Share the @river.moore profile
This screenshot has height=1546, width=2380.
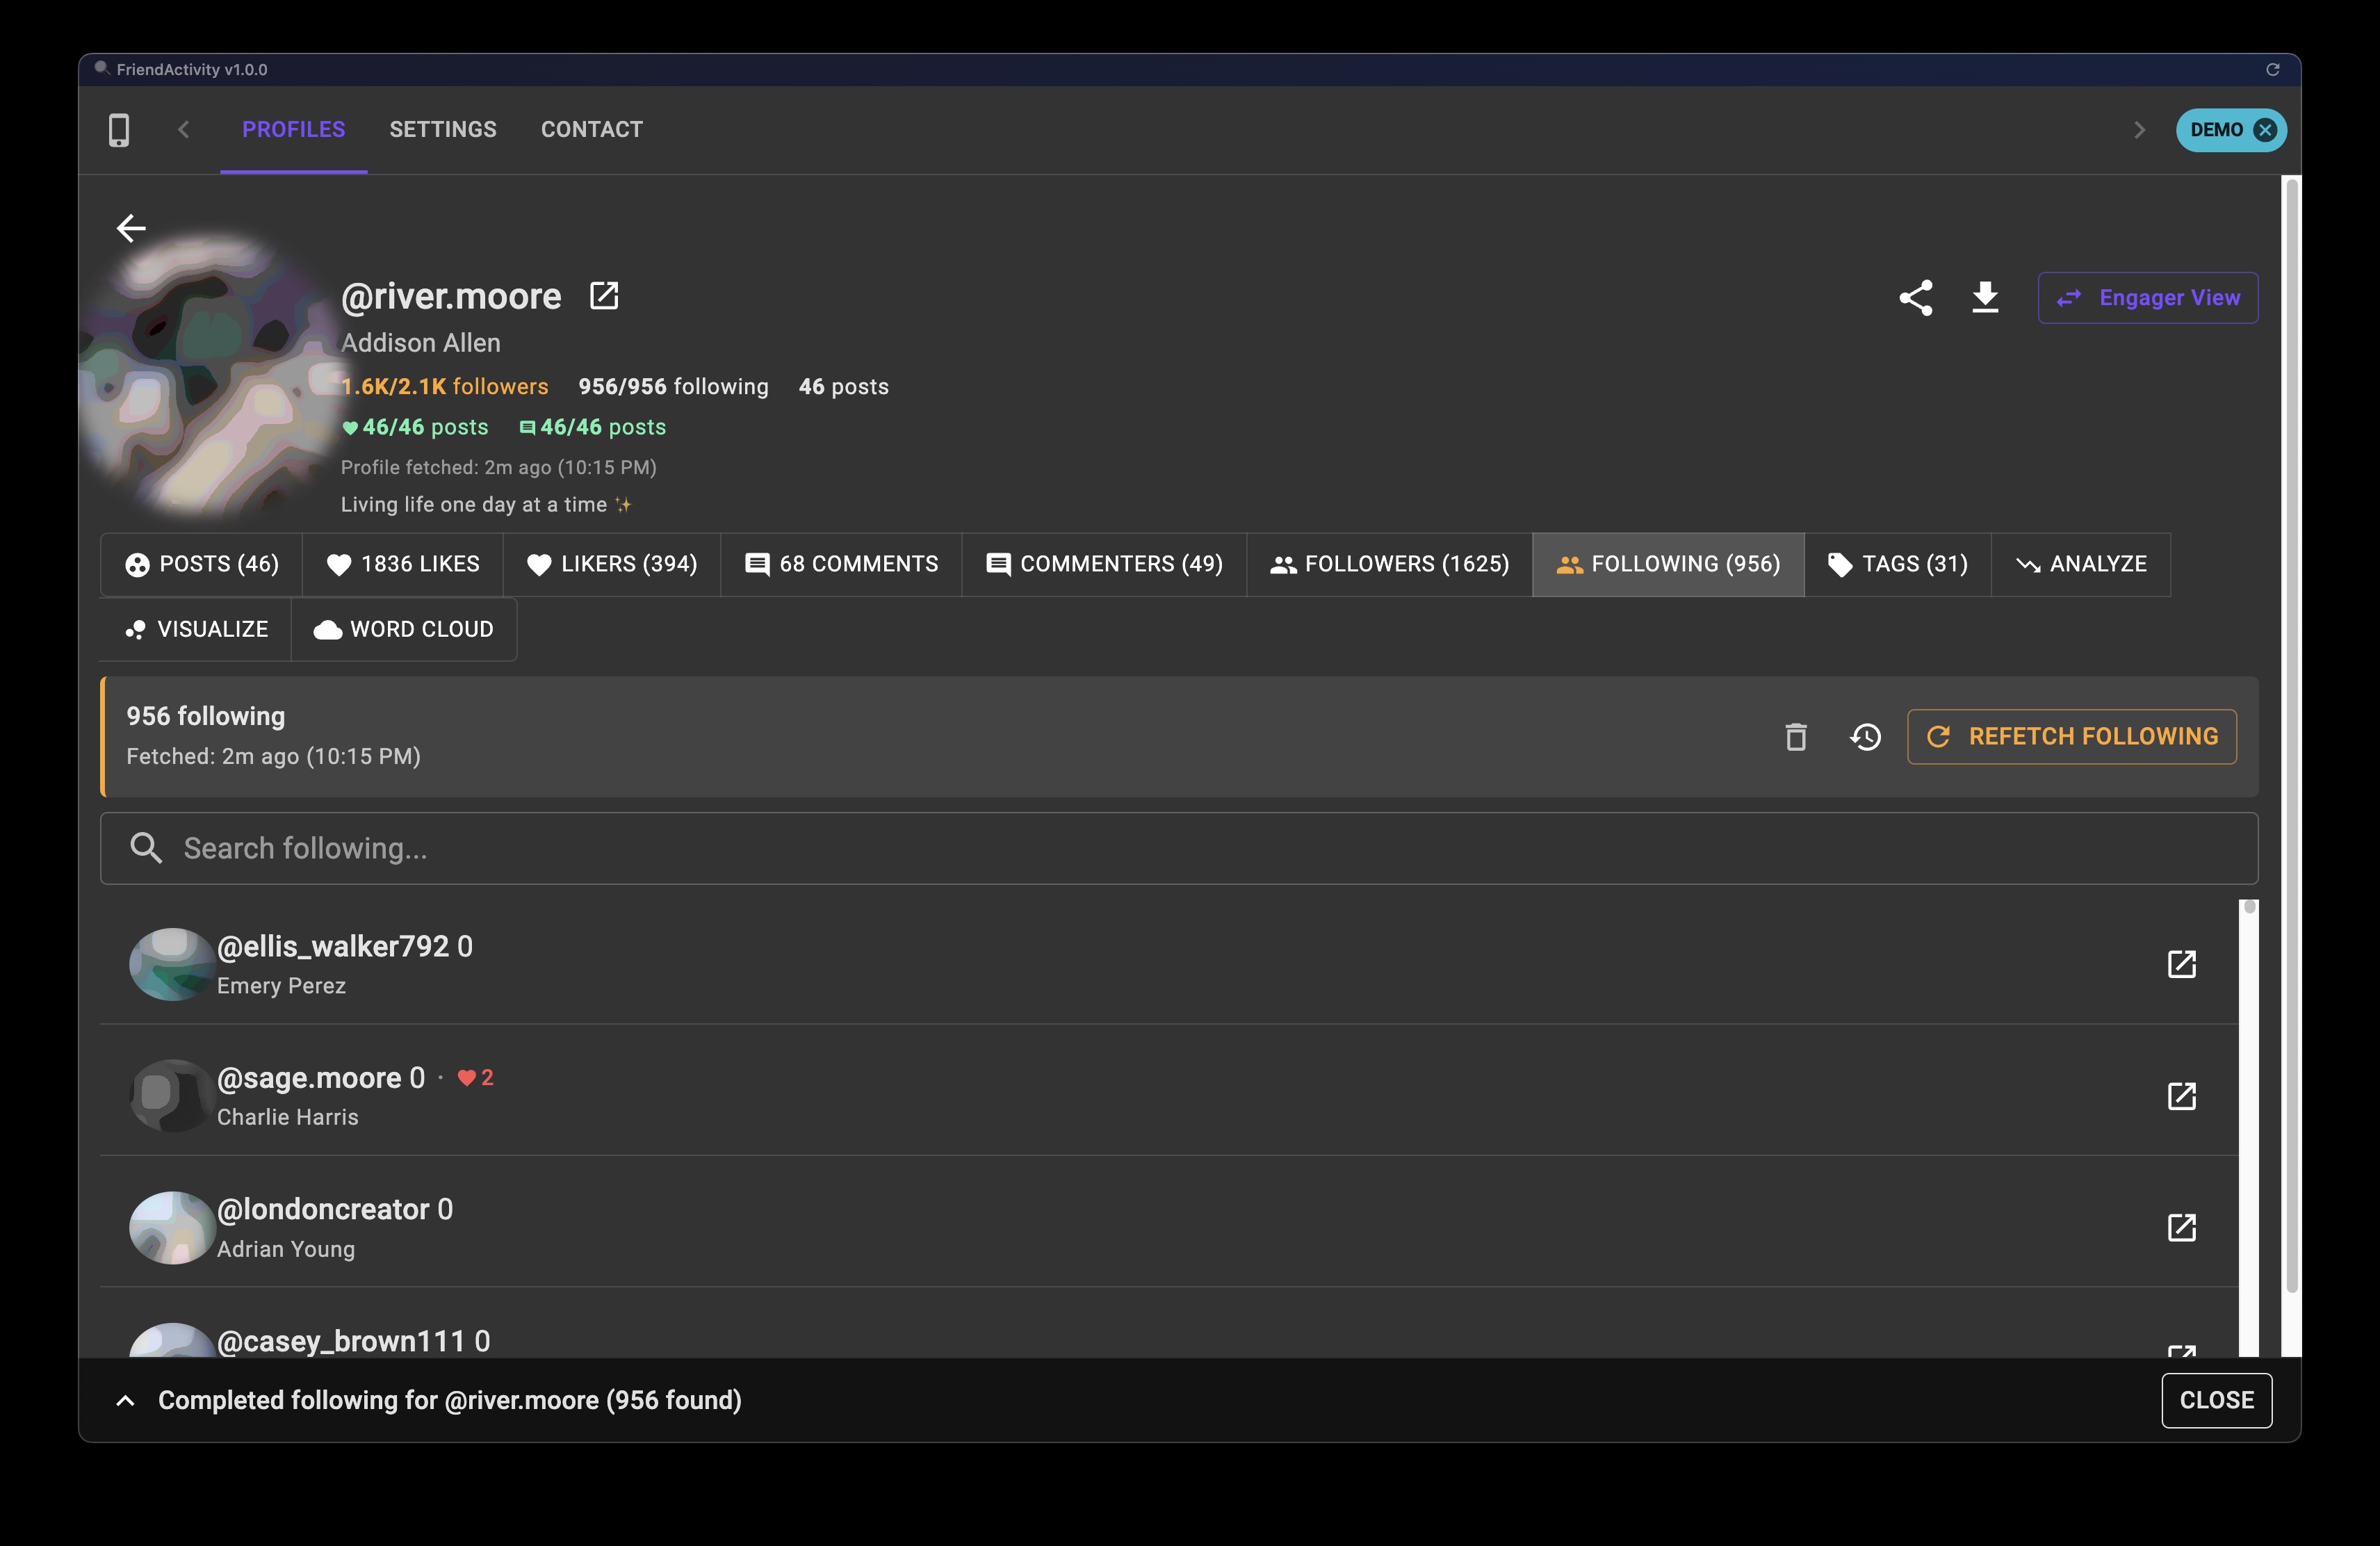coord(1916,297)
